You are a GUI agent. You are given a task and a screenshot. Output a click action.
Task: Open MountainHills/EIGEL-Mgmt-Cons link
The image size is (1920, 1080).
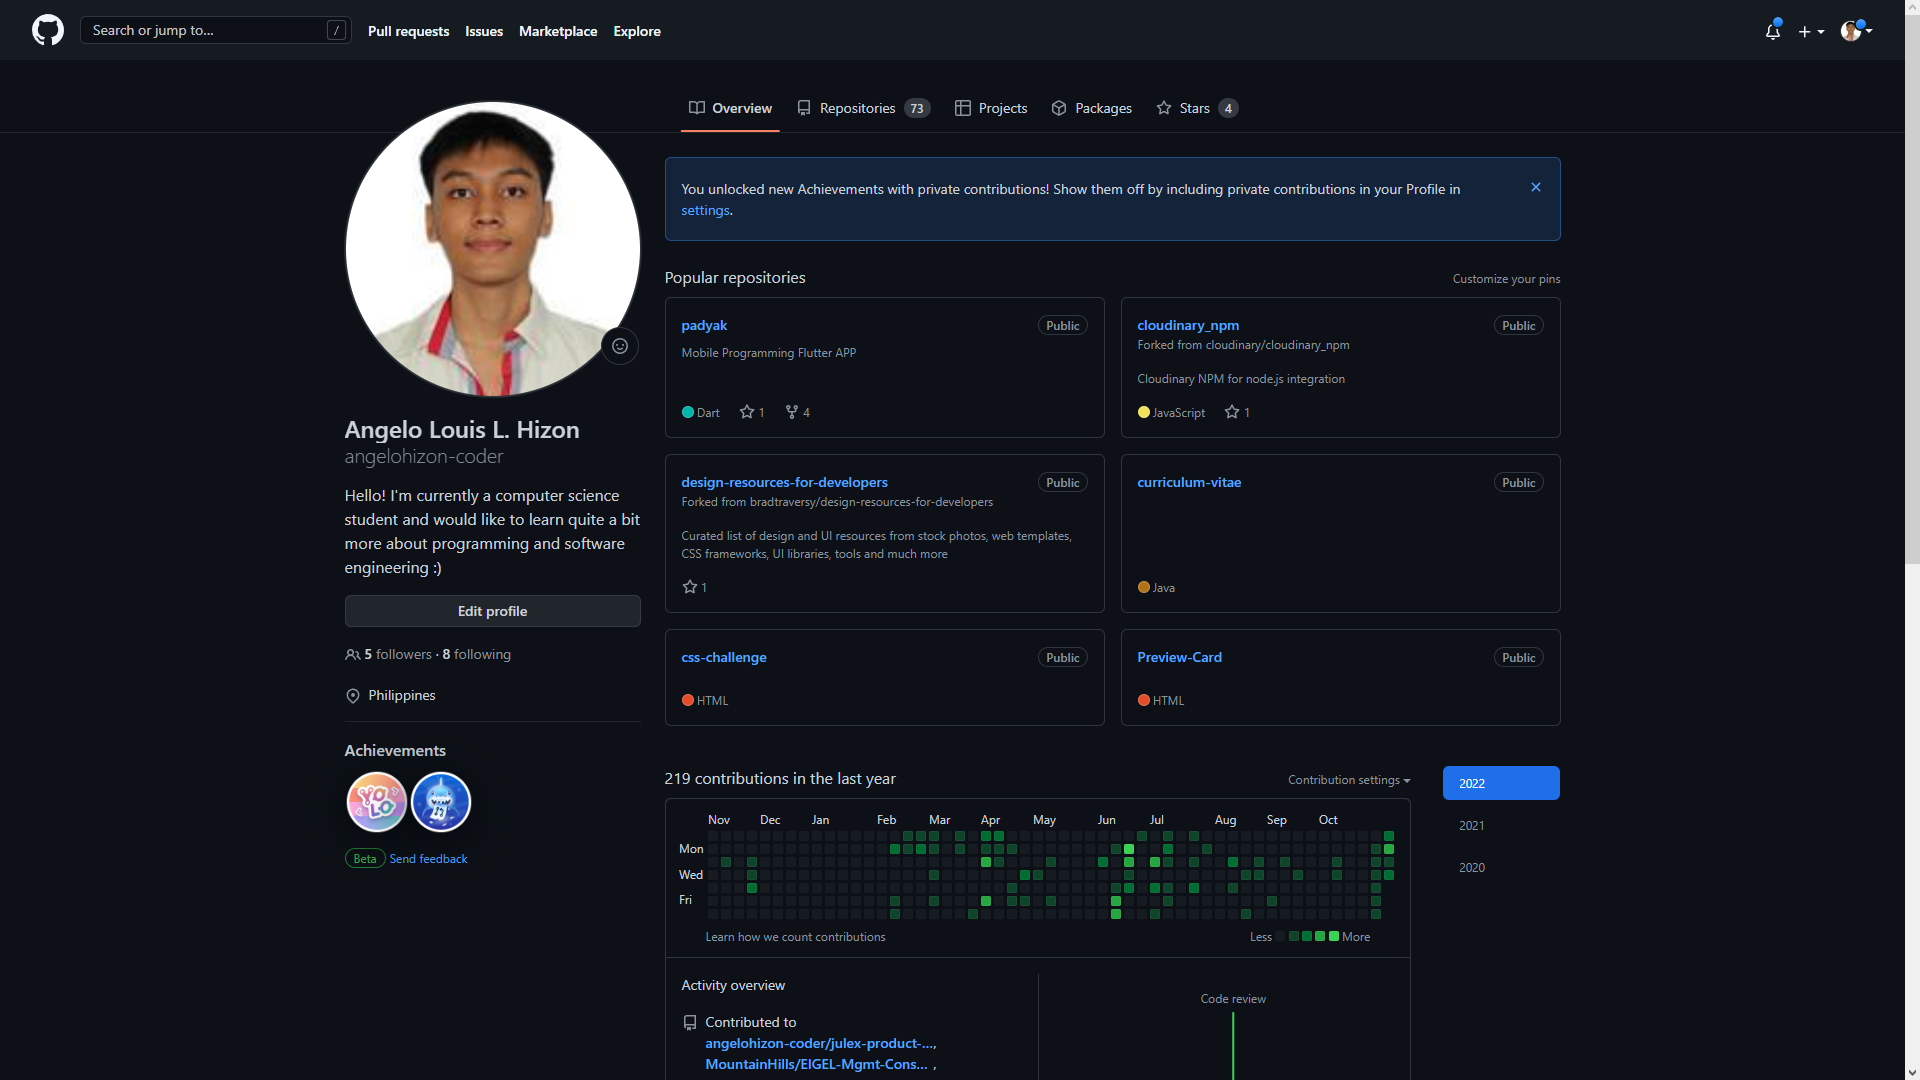(x=816, y=1064)
